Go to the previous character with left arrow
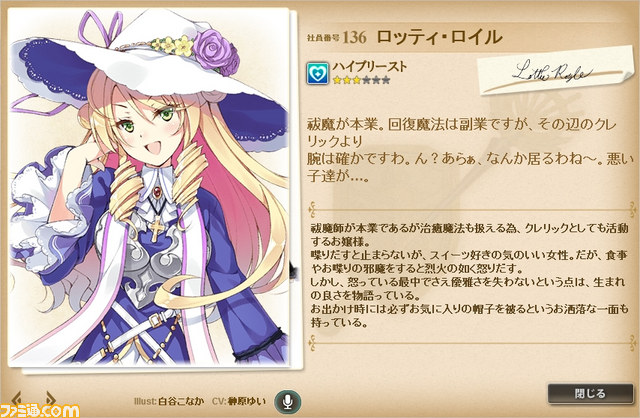The image size is (640, 418). tap(17, 398)
